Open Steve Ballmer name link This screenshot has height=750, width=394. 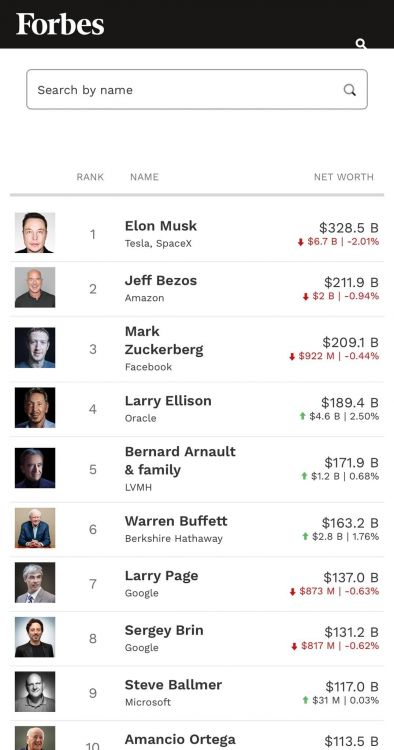click(x=173, y=685)
